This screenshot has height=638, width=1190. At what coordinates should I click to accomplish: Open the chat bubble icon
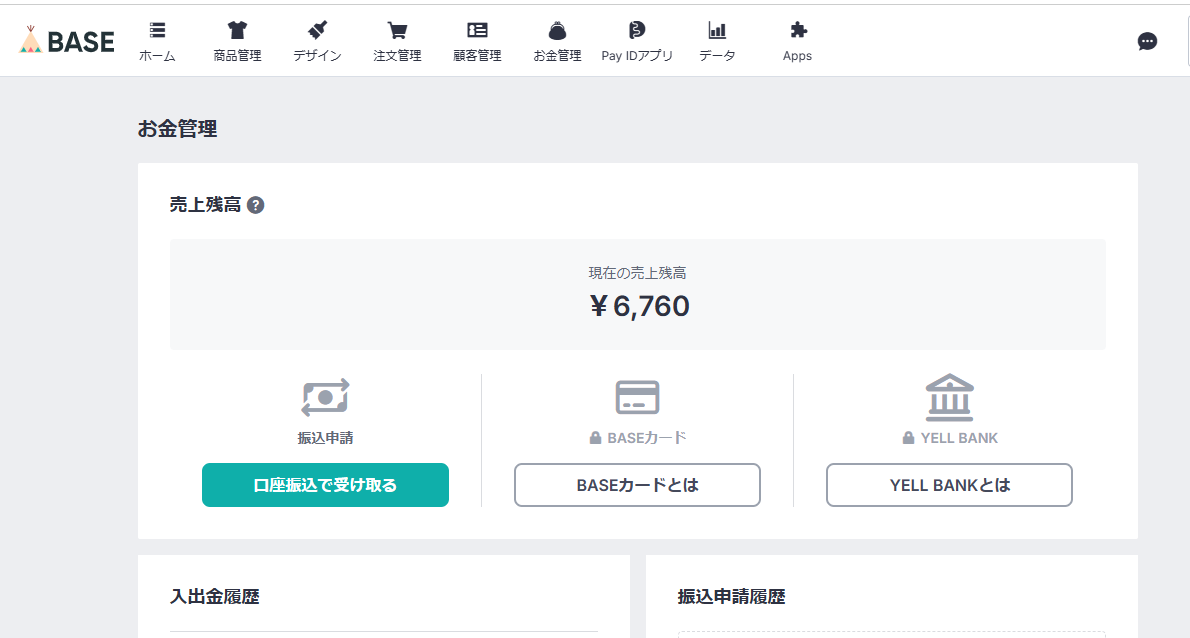1148,41
